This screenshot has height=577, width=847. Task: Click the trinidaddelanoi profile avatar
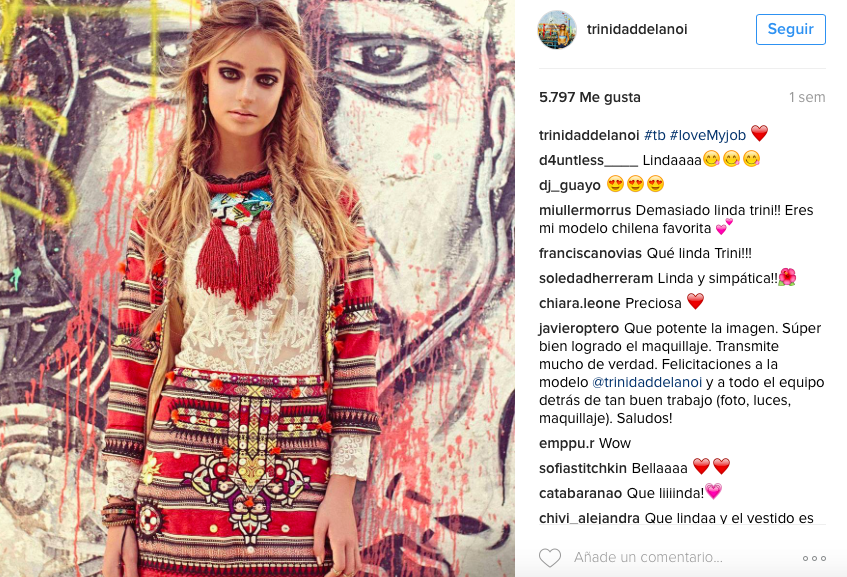coord(557,29)
